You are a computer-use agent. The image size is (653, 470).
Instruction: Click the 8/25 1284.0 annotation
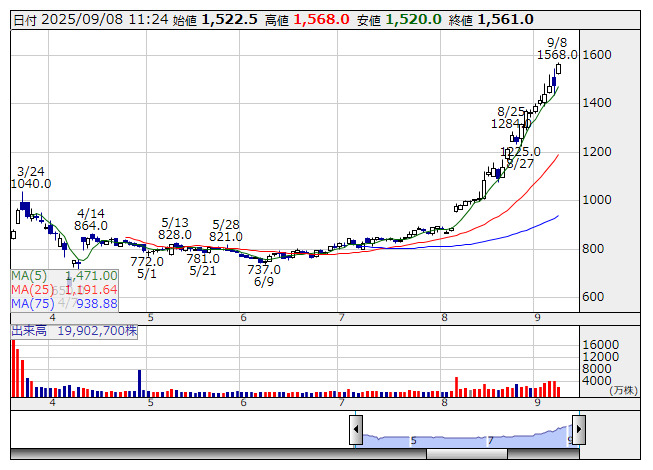(x=511, y=118)
